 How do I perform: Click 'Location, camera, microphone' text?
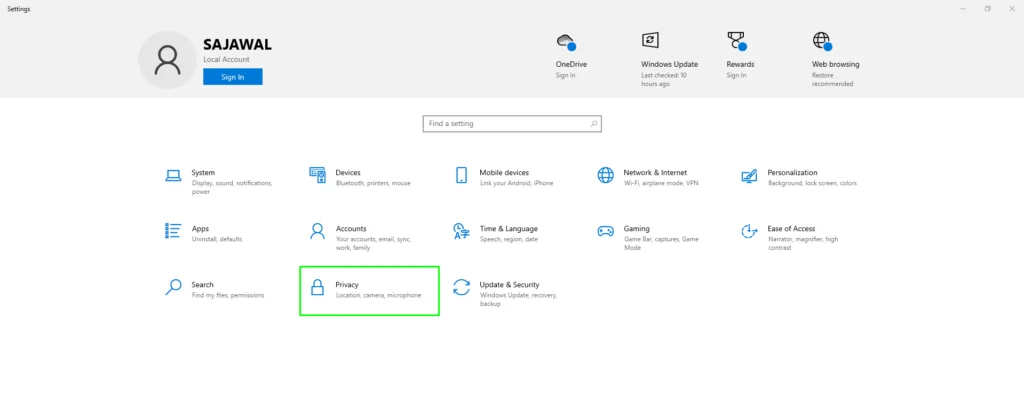click(379, 295)
